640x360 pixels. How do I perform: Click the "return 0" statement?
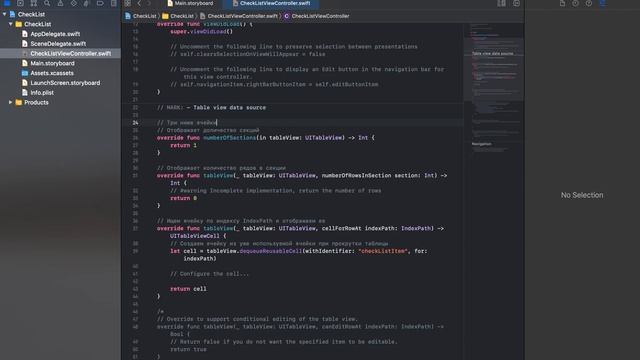point(183,198)
